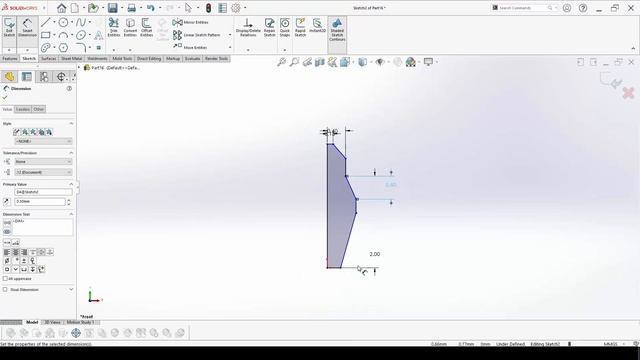Screen dimensions: 640x360
Task: Select the Circle sketch tool
Action: pos(63,22)
